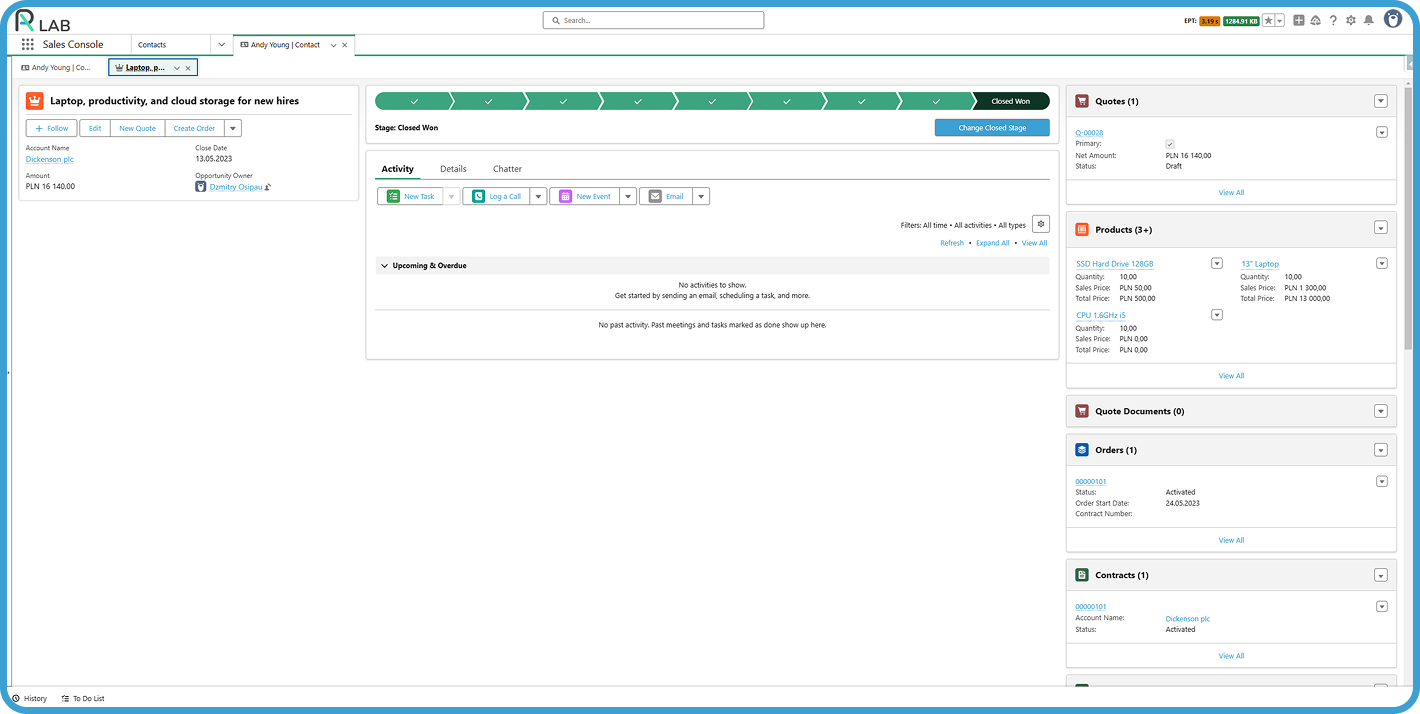This screenshot has width=1420, height=714.
Task: Open the user profile avatar
Action: pos(1393,19)
